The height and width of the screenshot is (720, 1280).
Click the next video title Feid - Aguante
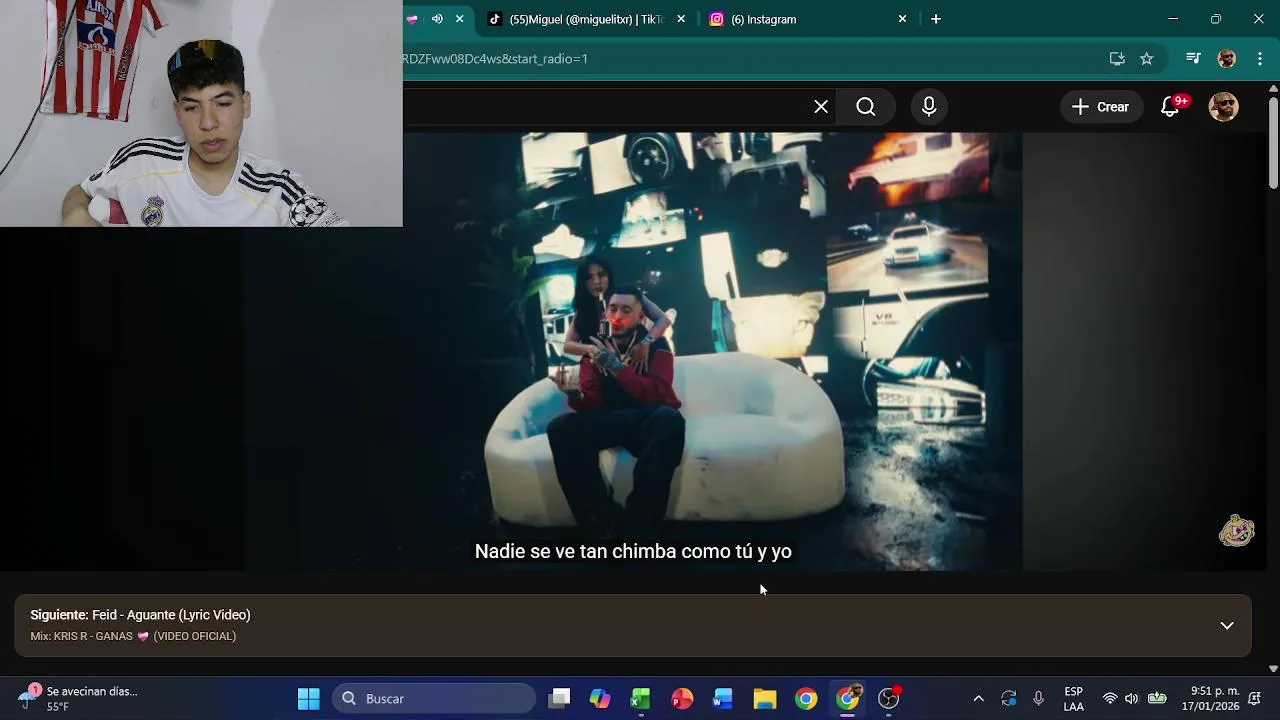[x=171, y=615]
